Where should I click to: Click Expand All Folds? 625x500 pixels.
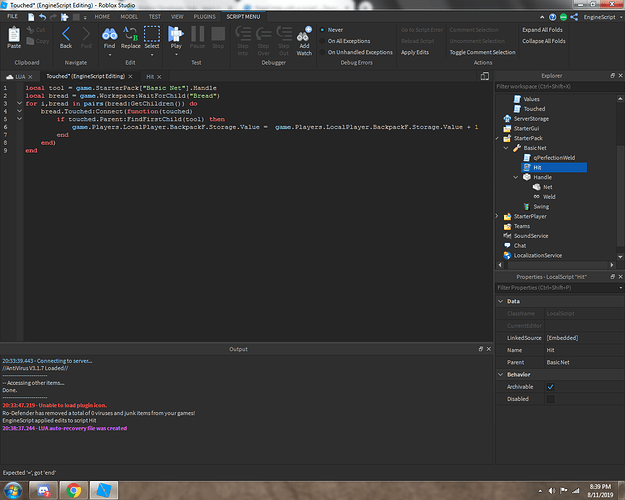tap(542, 30)
